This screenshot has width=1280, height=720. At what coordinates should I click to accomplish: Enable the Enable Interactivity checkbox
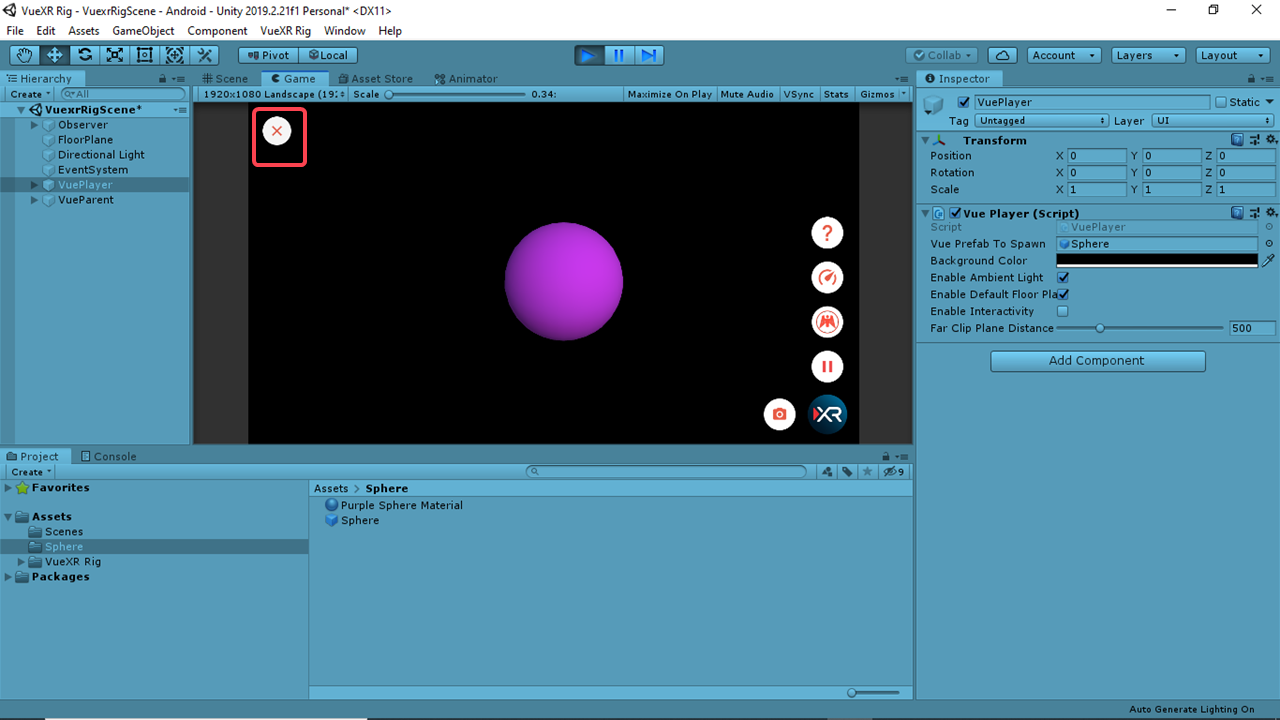coord(1063,312)
